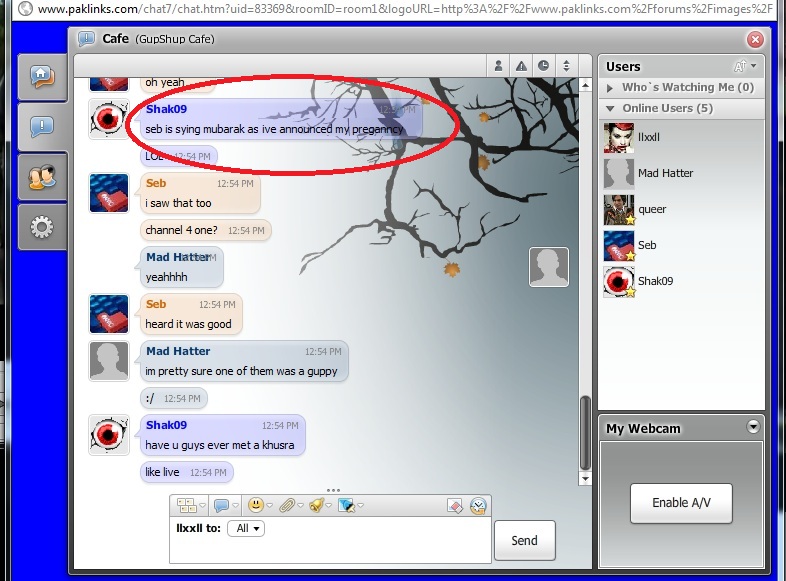Click the speech bubble text style icon
Image resolution: width=786 pixels, height=581 pixels.
[x=221, y=505]
